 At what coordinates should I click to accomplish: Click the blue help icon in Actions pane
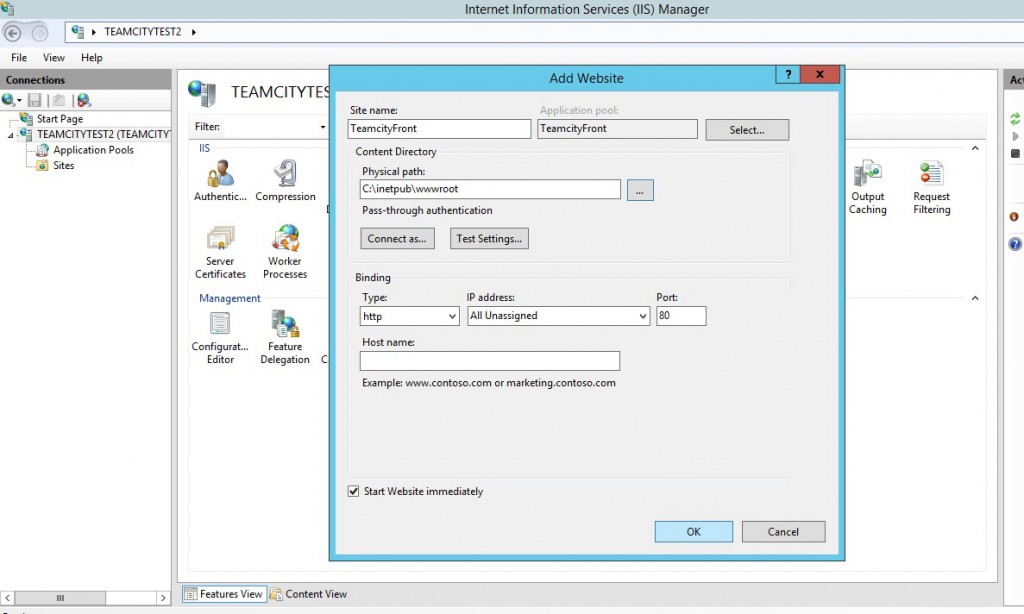1015,244
